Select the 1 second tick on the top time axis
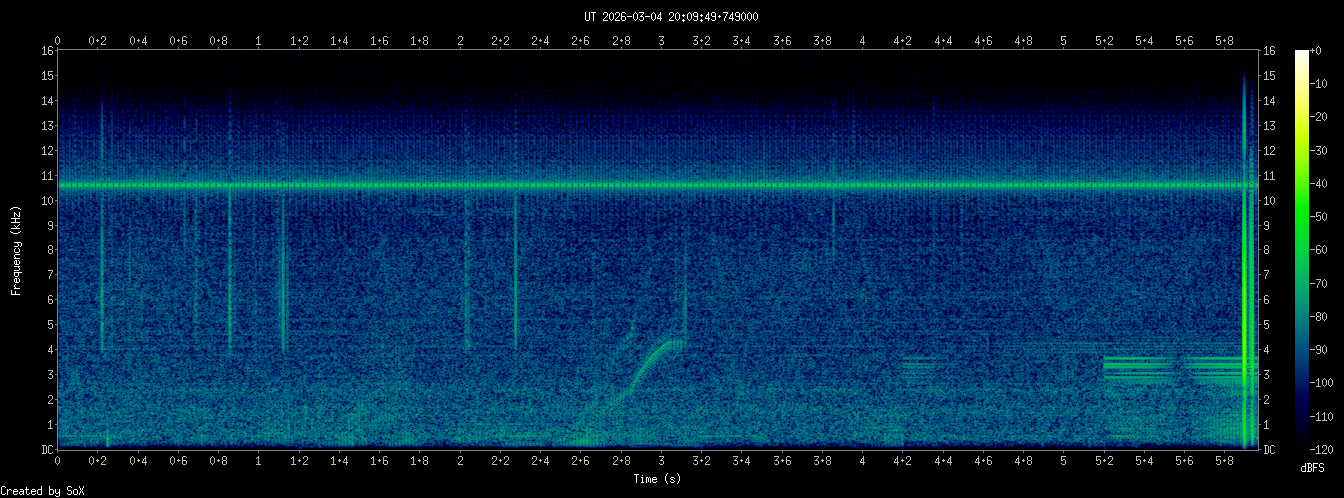The image size is (1344, 498). (259, 40)
